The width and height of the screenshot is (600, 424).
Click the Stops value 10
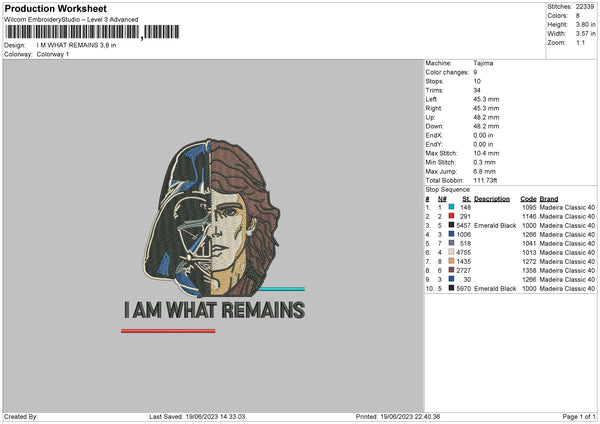(x=477, y=81)
